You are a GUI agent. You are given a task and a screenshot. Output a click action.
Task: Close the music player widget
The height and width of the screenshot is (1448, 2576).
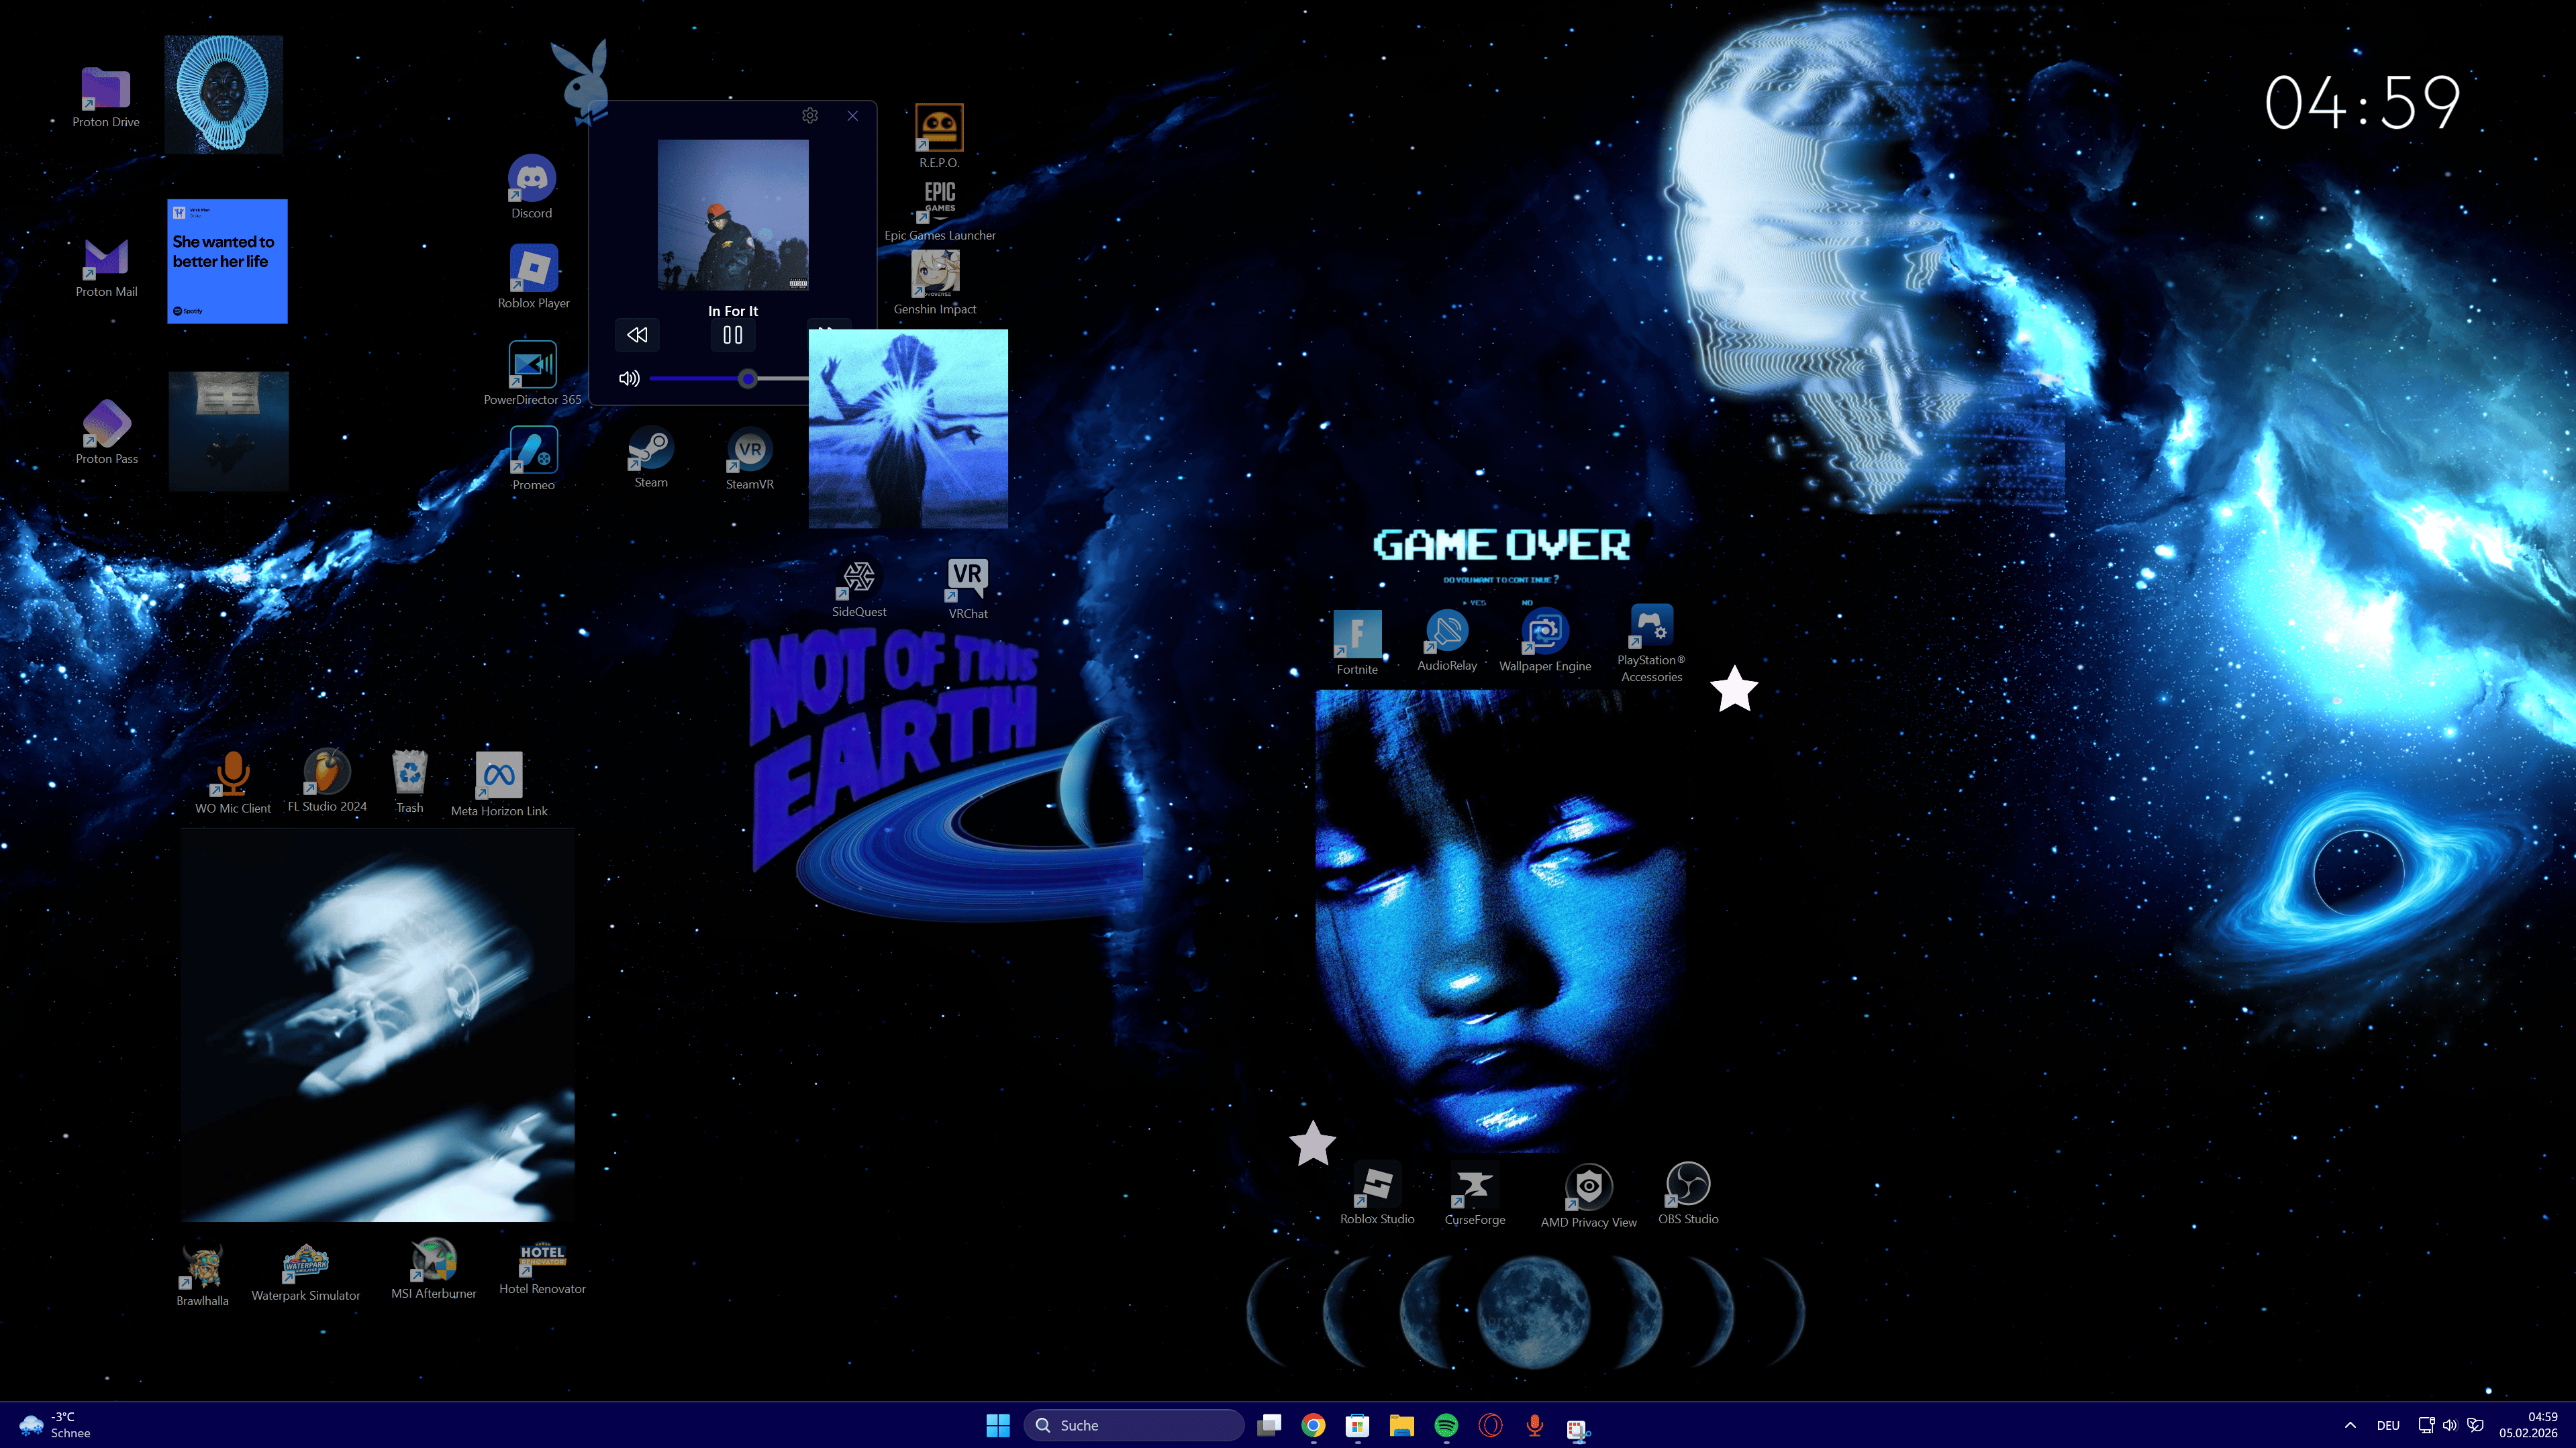852,116
